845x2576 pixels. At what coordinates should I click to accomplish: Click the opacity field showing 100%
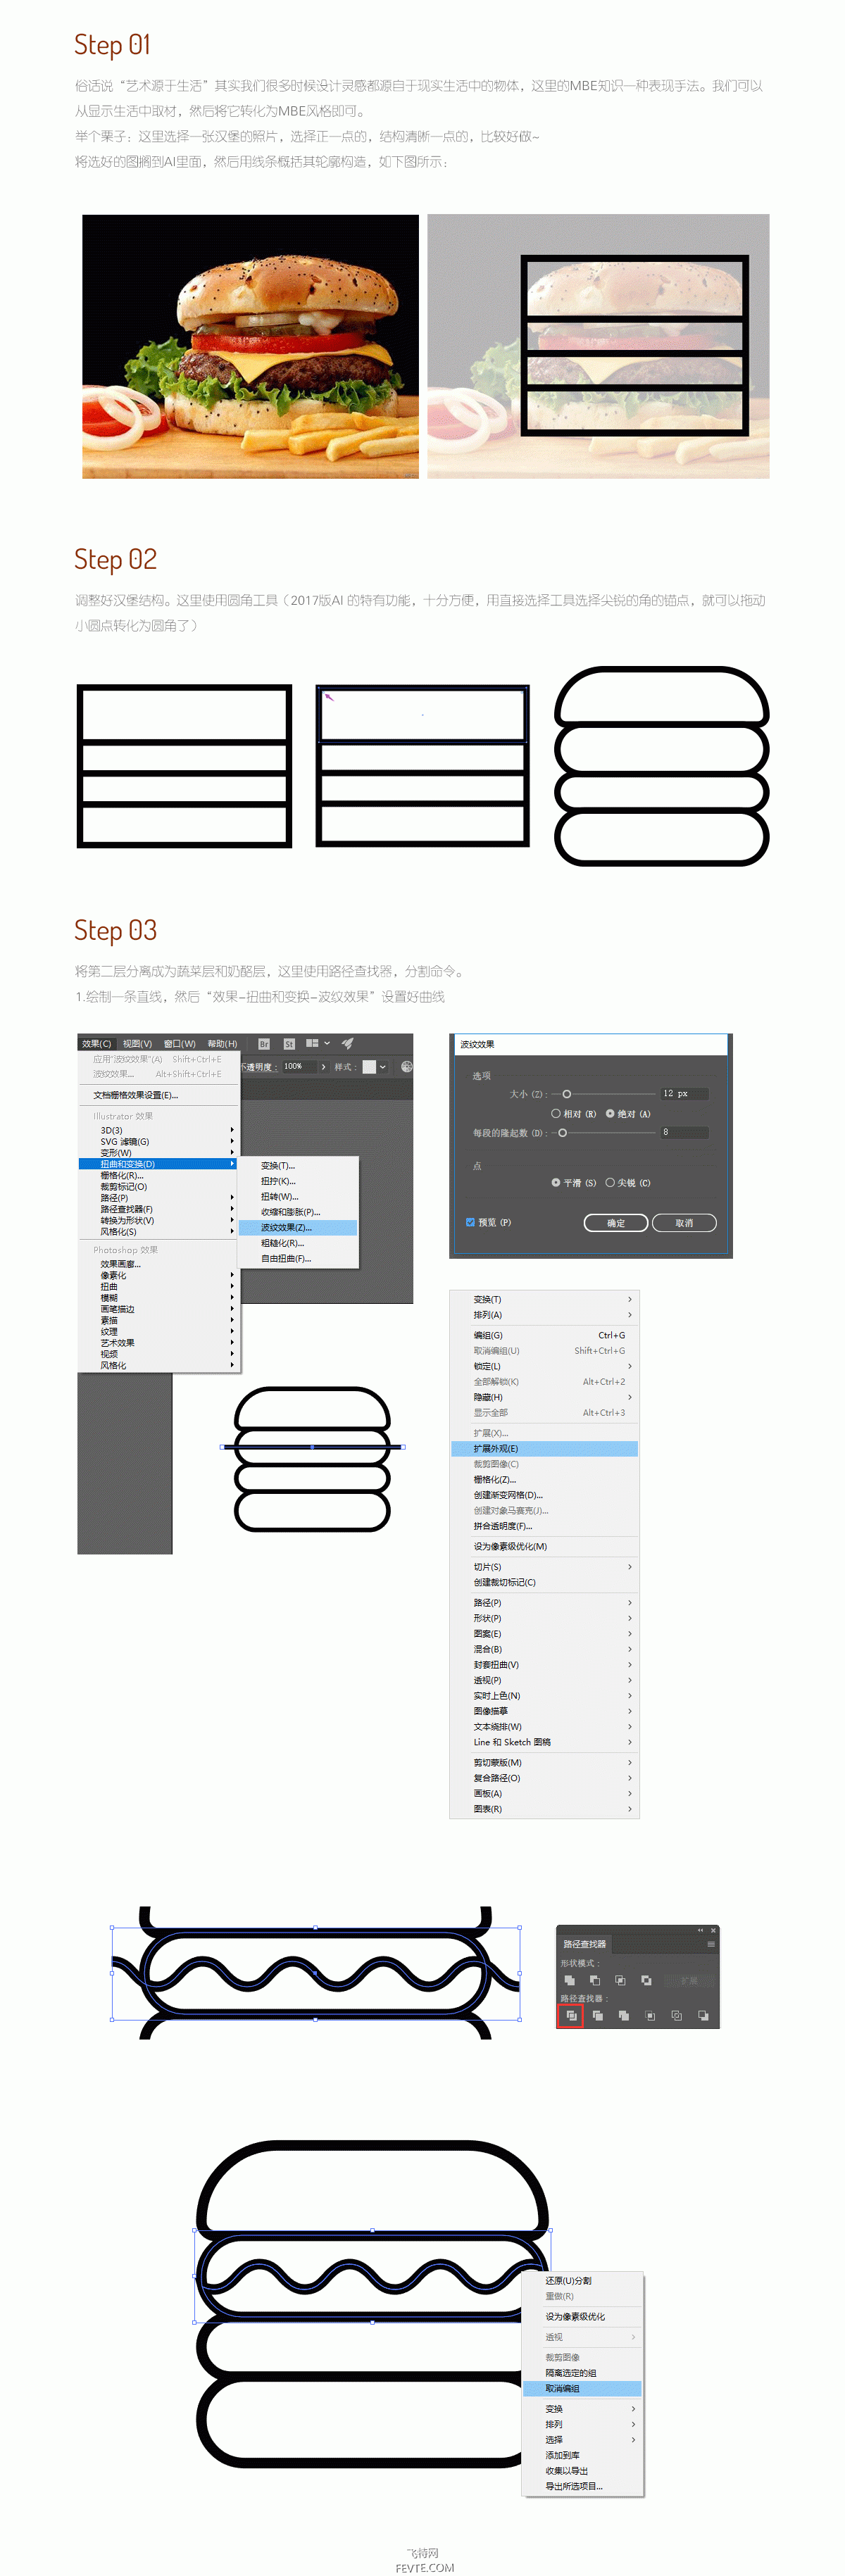[x=299, y=1066]
